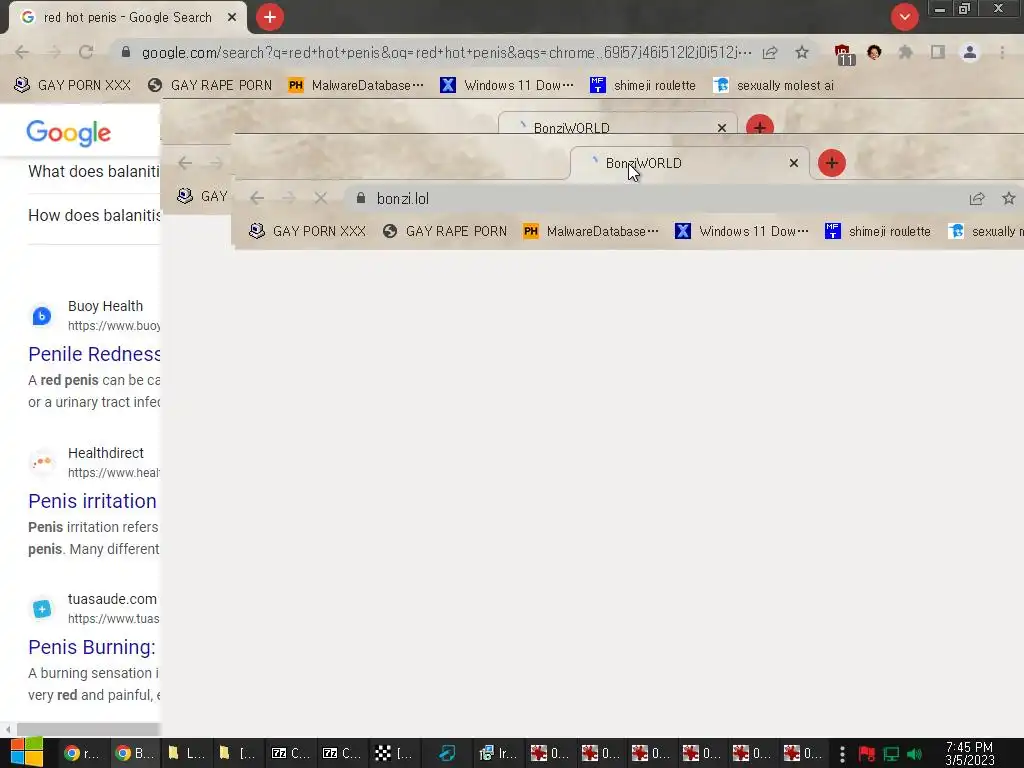The image size is (1024, 768).
Task: Open Buoy Health result link
Action: click(94, 354)
